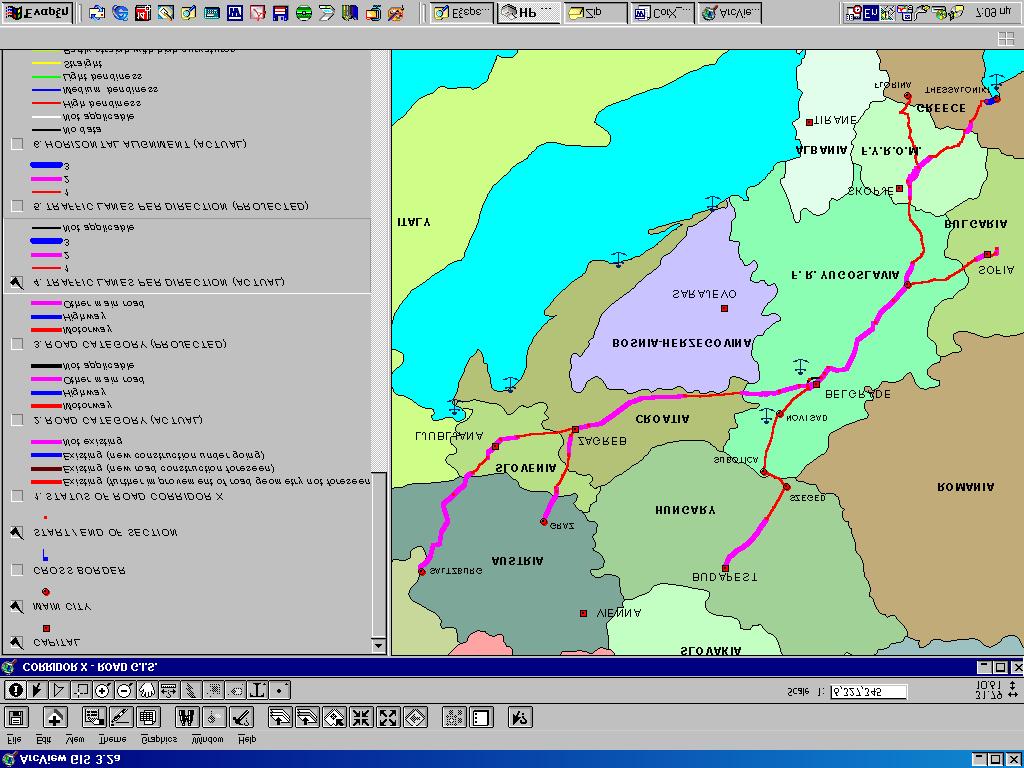Check the Status of Road Corridor X theme
Viewport: 1024px width, 768px height.
coord(18,496)
